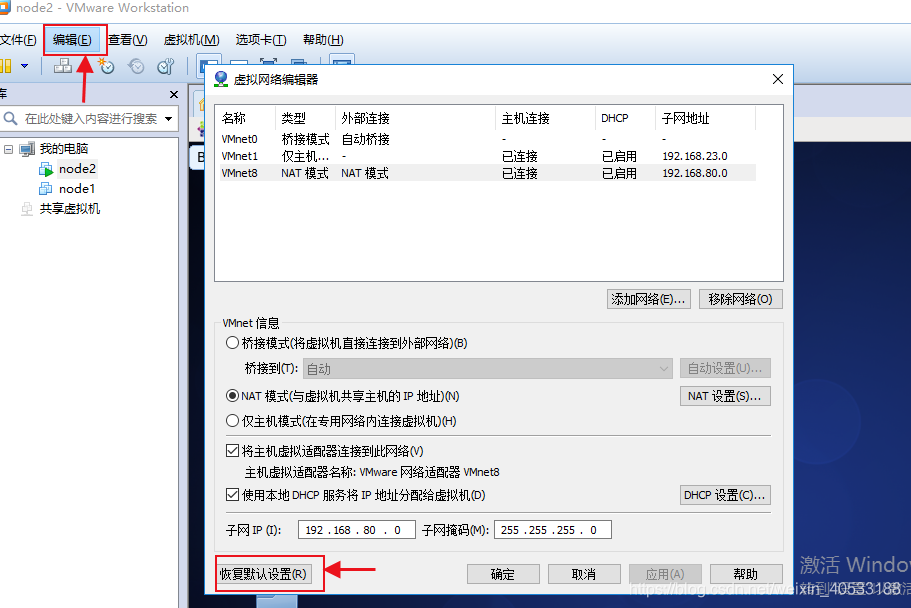The height and width of the screenshot is (608, 911).
Task: Click the 子网掩码 input field
Action: coord(553,530)
